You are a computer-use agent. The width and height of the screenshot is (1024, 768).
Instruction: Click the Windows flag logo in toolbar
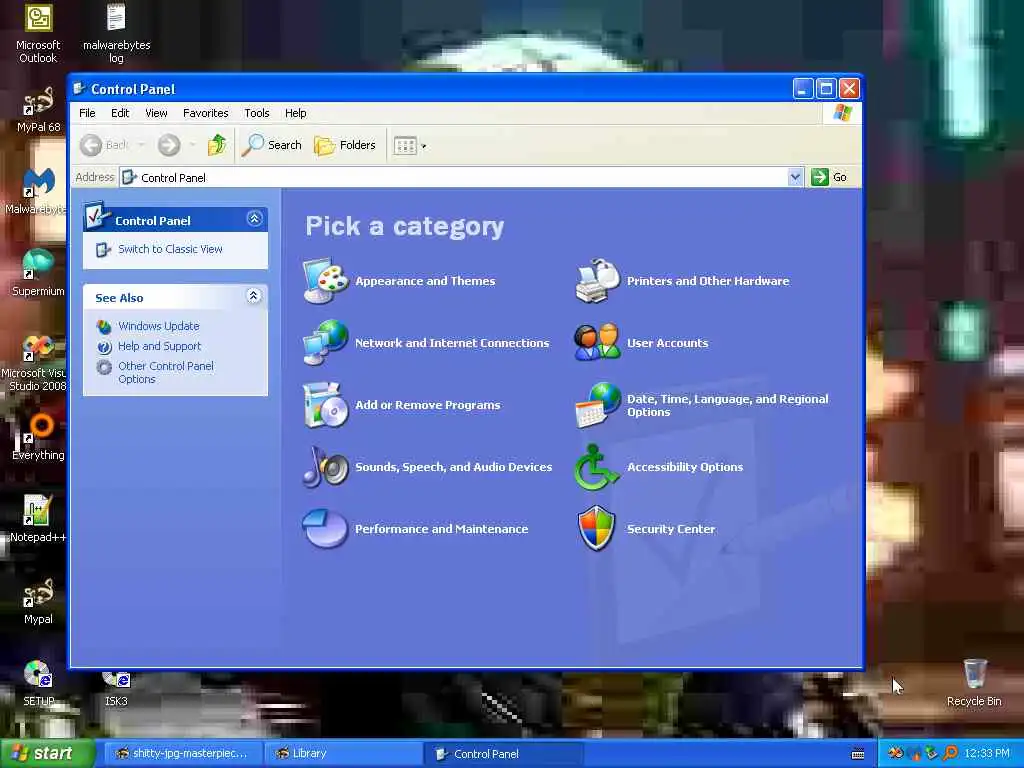[842, 113]
